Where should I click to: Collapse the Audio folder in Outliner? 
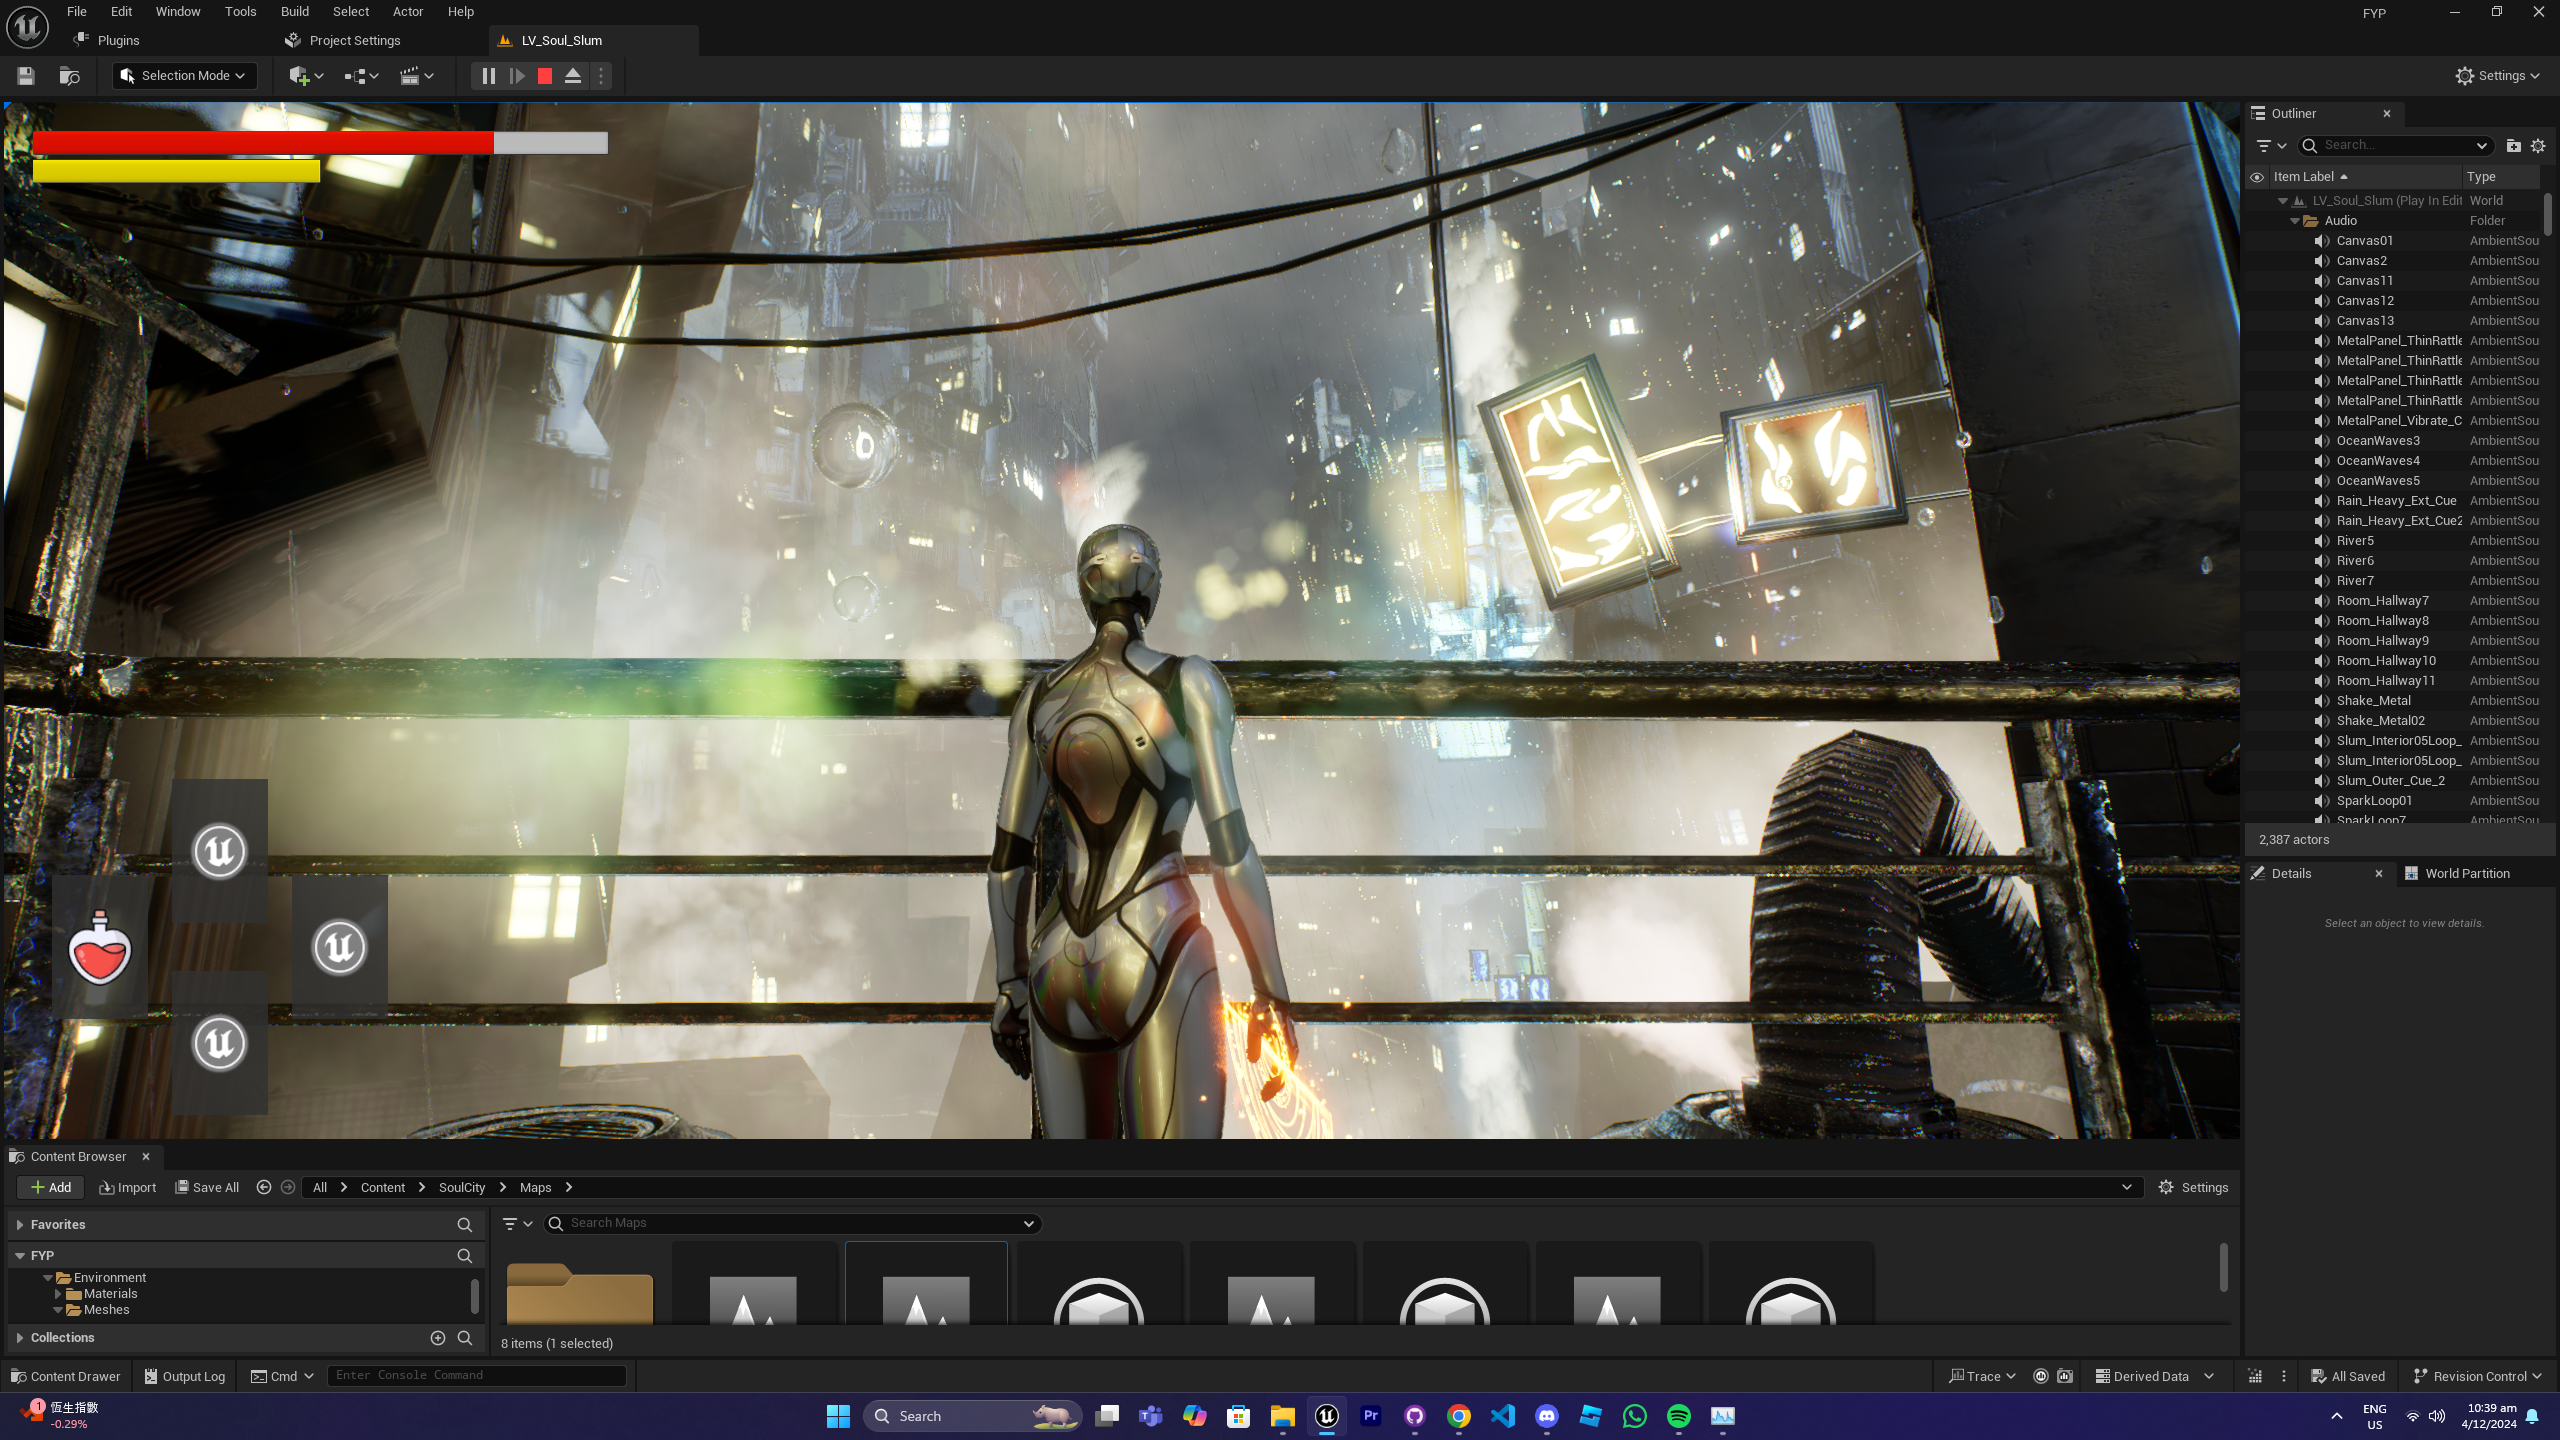pos(2295,221)
